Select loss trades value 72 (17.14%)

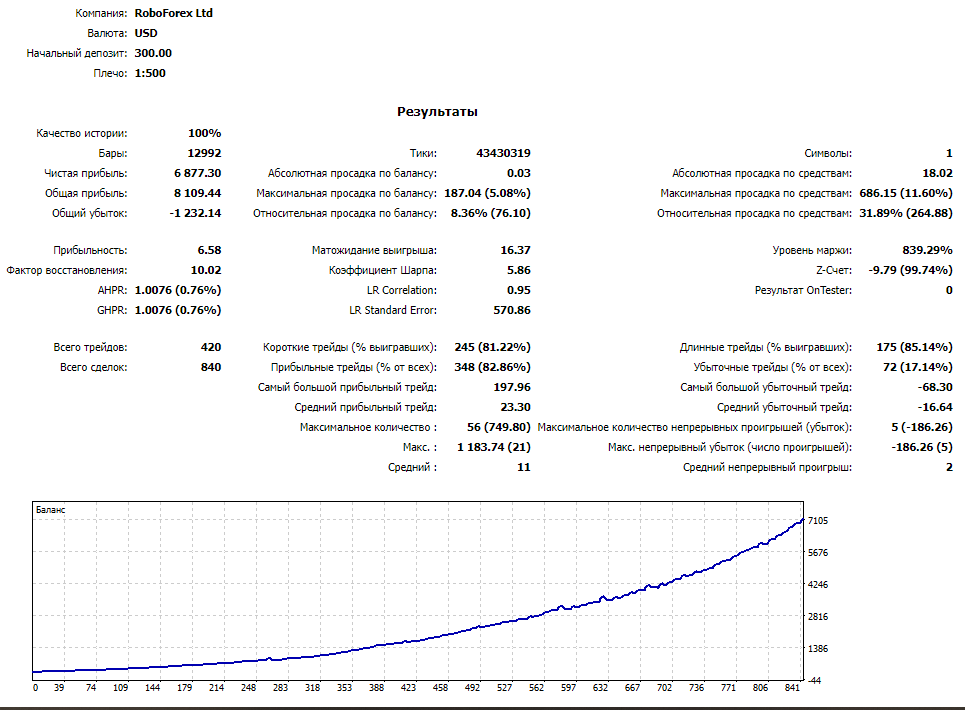tap(918, 367)
